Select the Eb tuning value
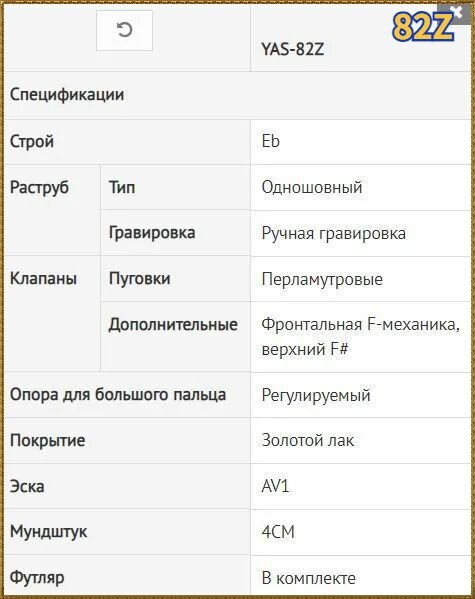This screenshot has width=475, height=599. click(x=271, y=141)
